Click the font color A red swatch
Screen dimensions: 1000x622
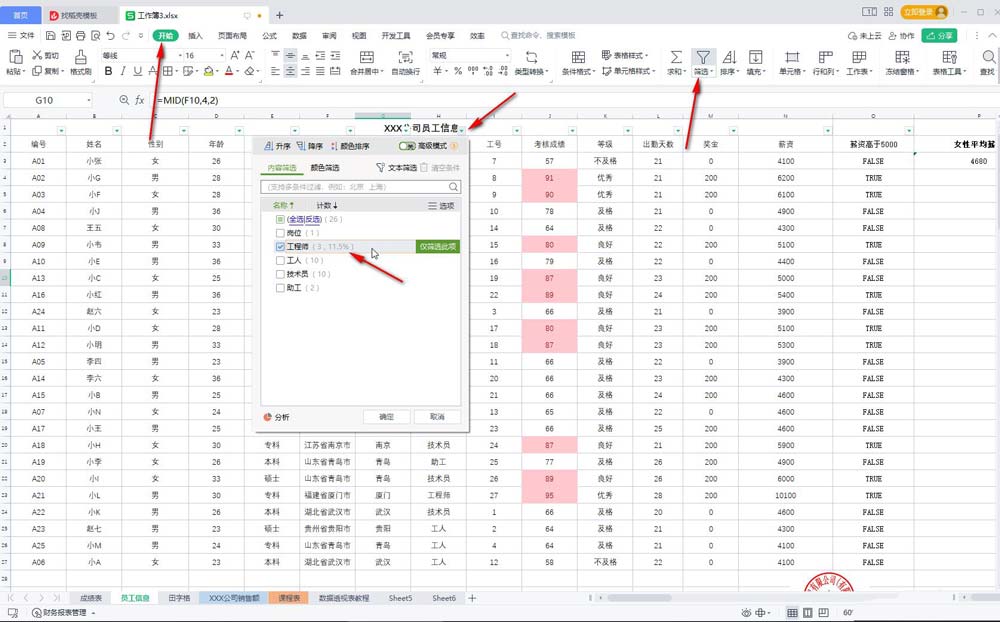point(229,71)
